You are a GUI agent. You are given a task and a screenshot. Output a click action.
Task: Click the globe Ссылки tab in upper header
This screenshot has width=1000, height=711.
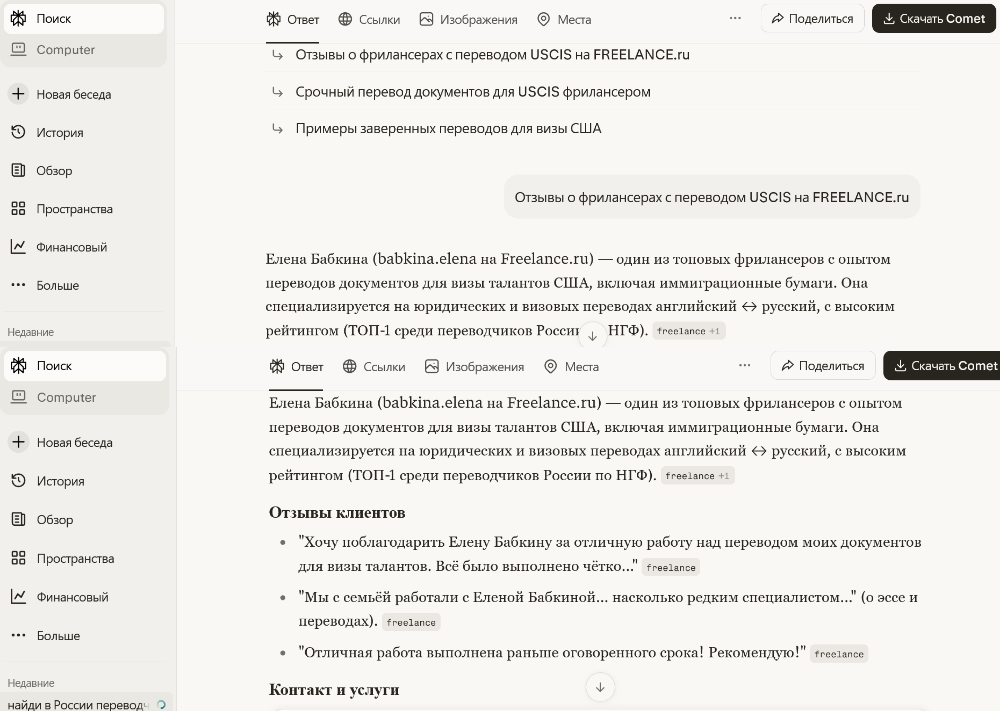click(x=369, y=19)
